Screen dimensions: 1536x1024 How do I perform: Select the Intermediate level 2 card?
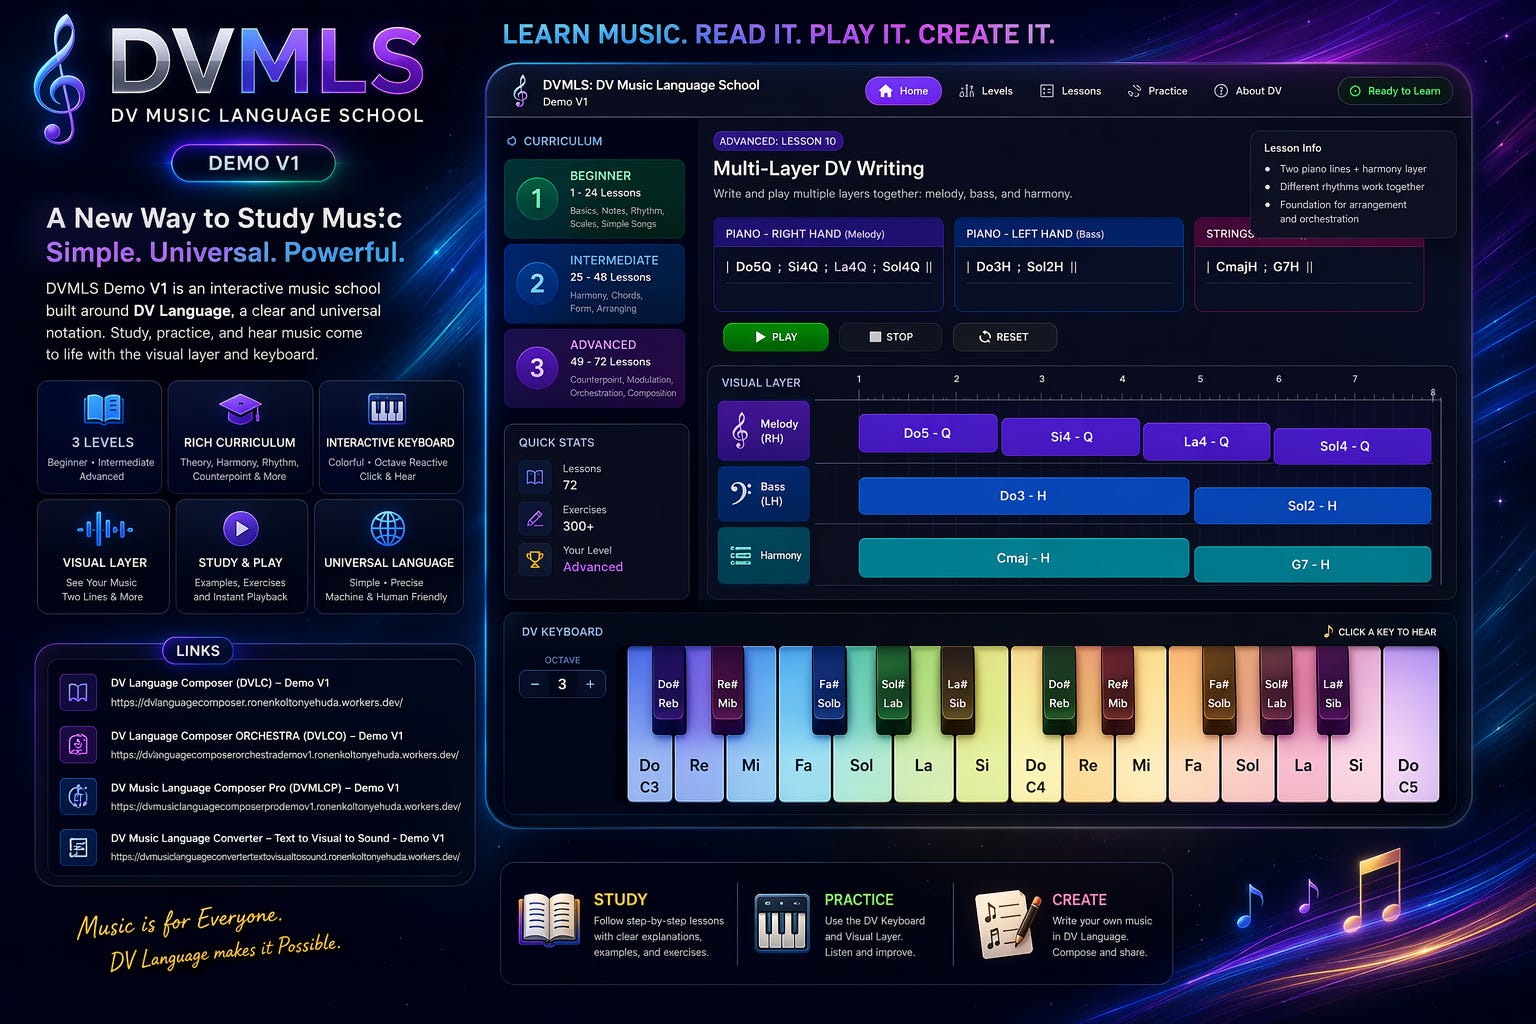point(595,283)
